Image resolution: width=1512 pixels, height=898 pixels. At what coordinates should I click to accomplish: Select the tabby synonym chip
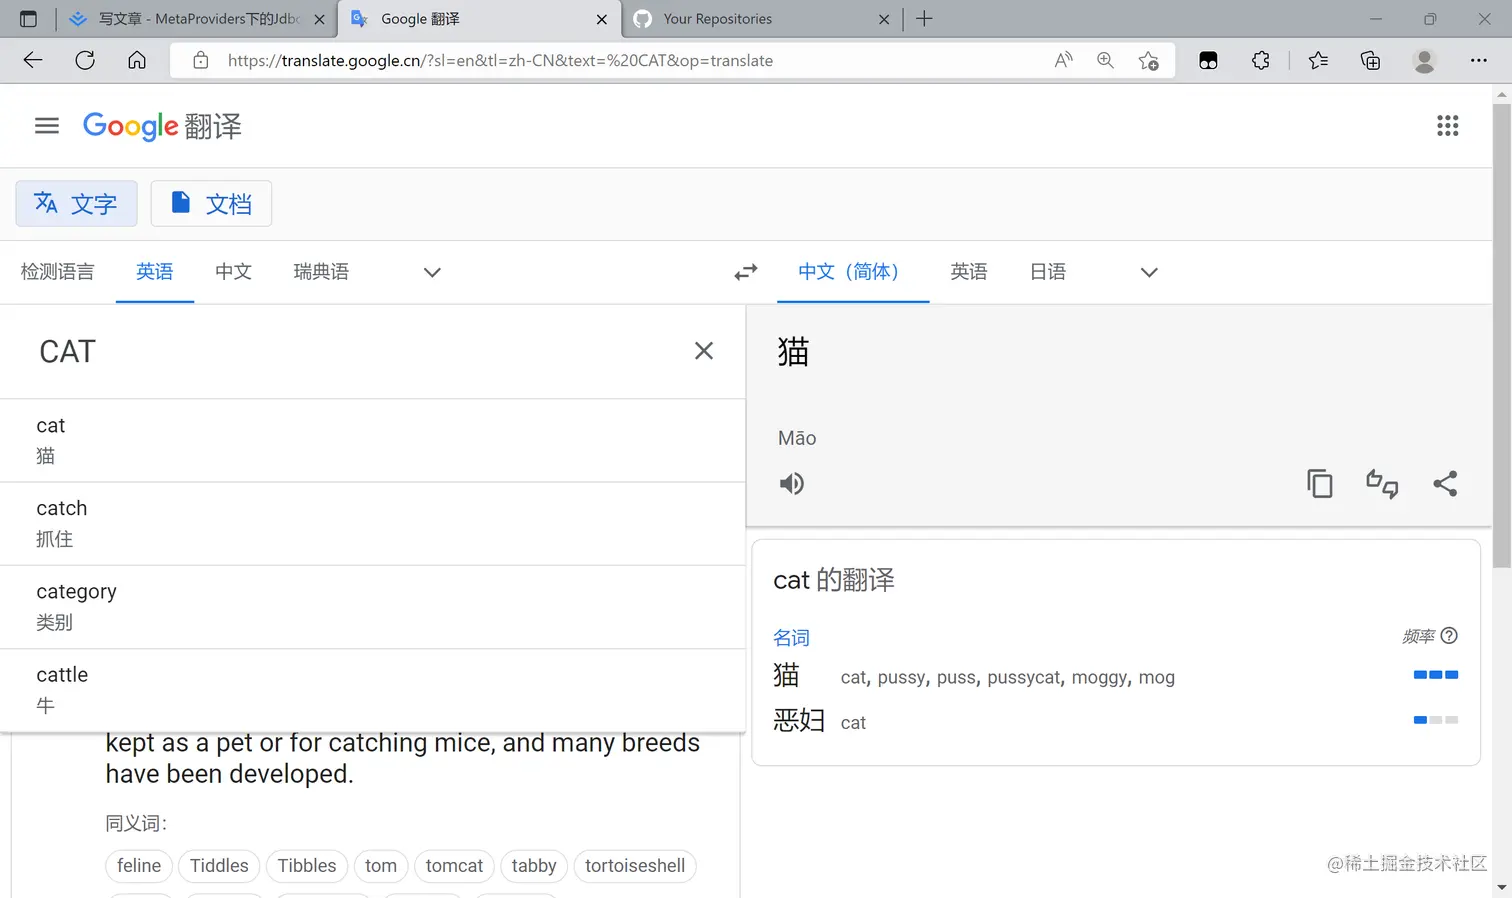coord(534,866)
